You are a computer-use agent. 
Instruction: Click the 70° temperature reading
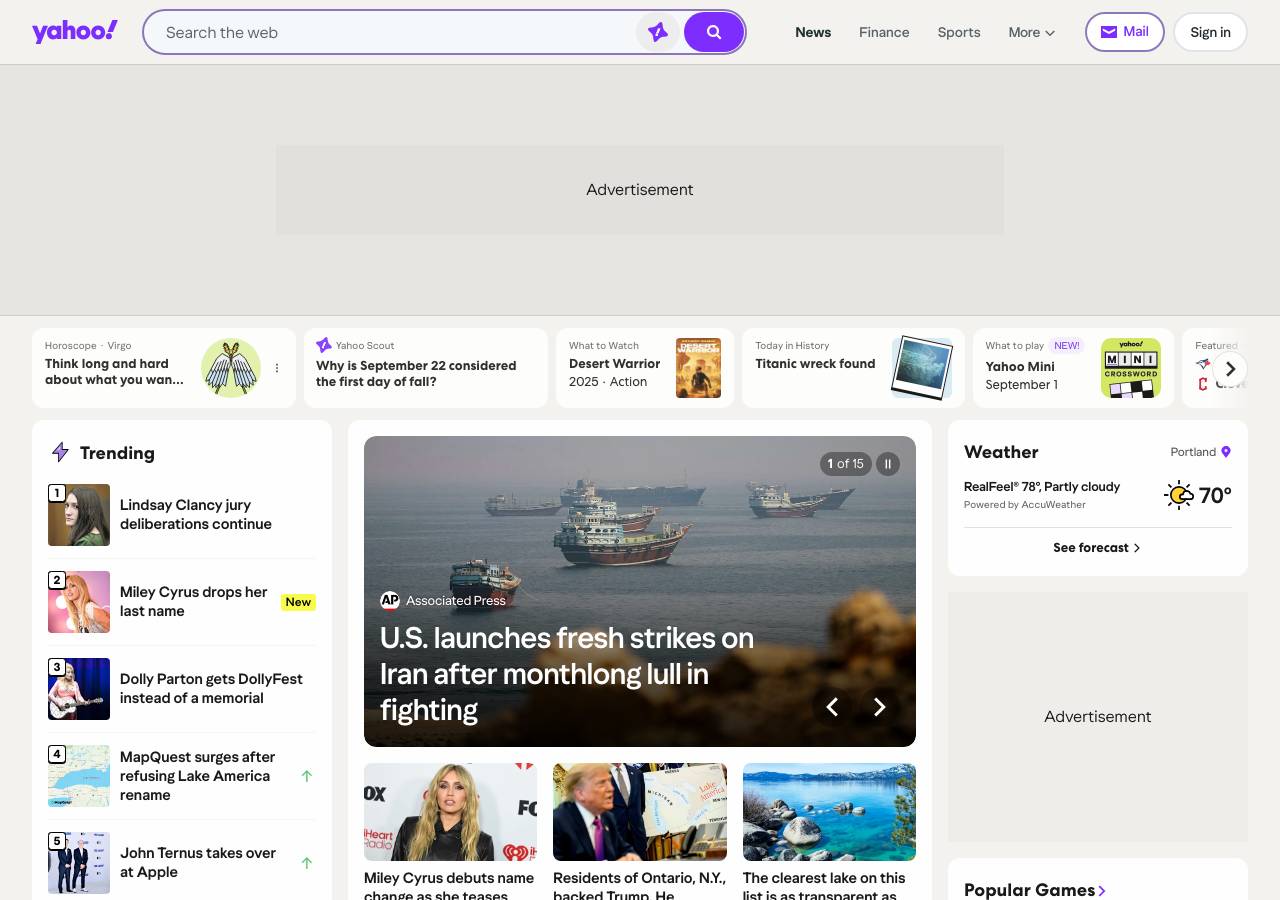(x=1215, y=495)
